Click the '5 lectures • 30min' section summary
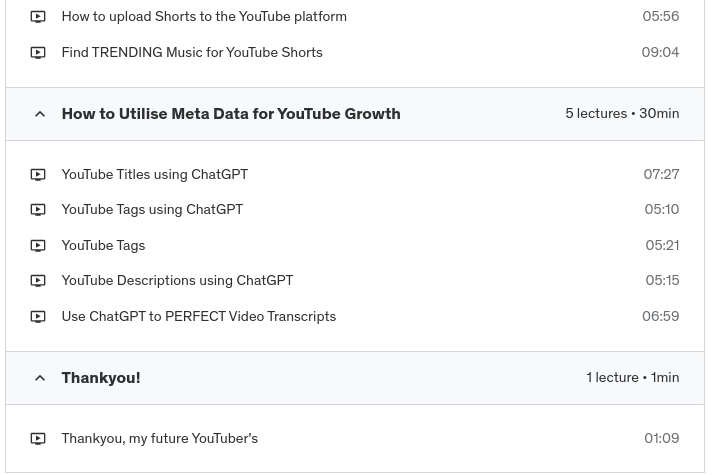 click(x=621, y=114)
